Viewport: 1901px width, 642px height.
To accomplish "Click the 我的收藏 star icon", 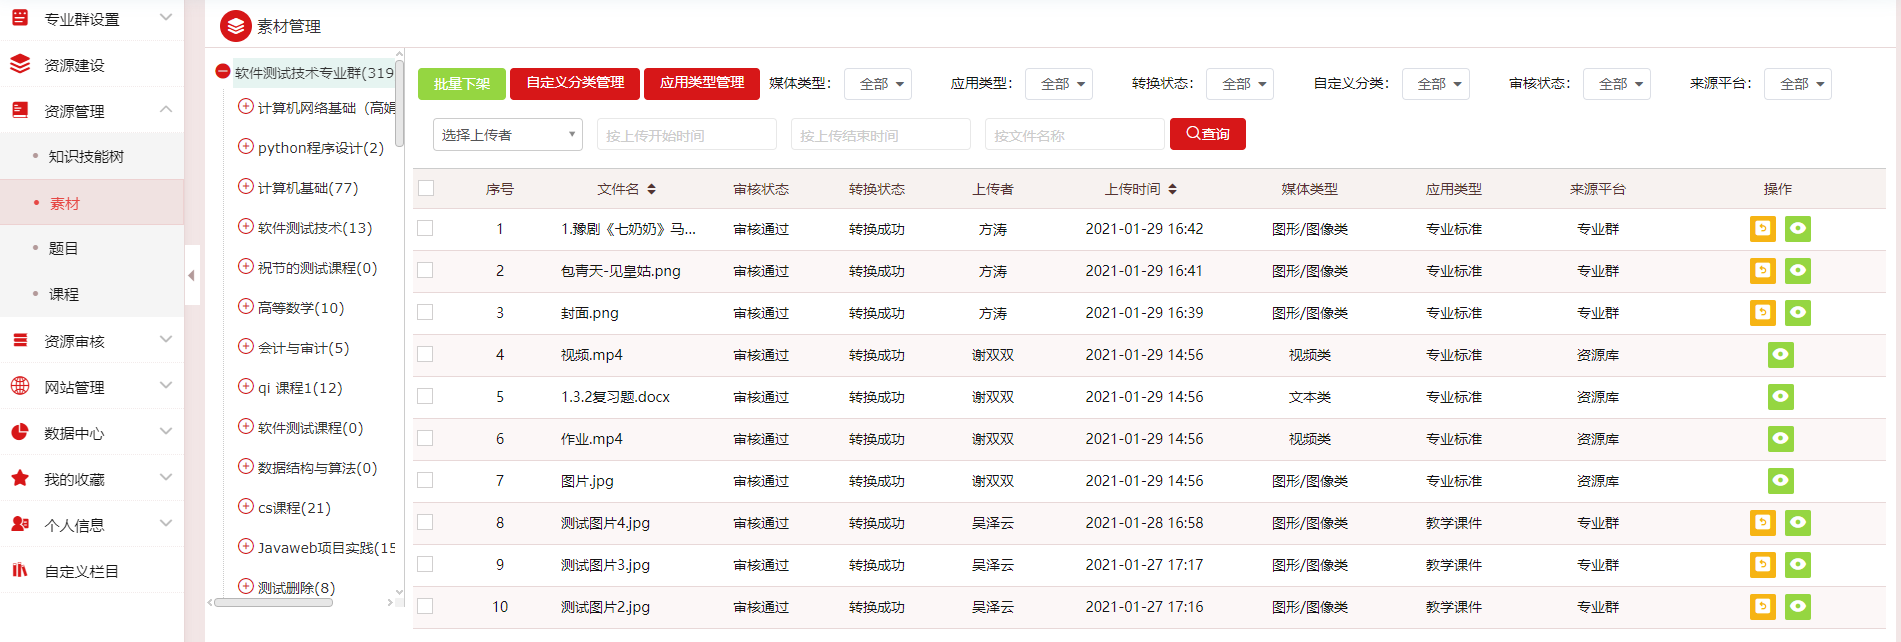I will pos(20,478).
